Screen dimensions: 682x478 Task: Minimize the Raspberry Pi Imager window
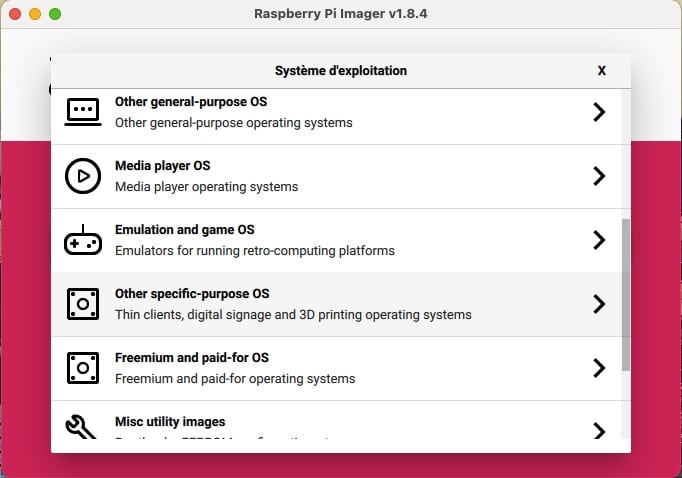click(35, 15)
